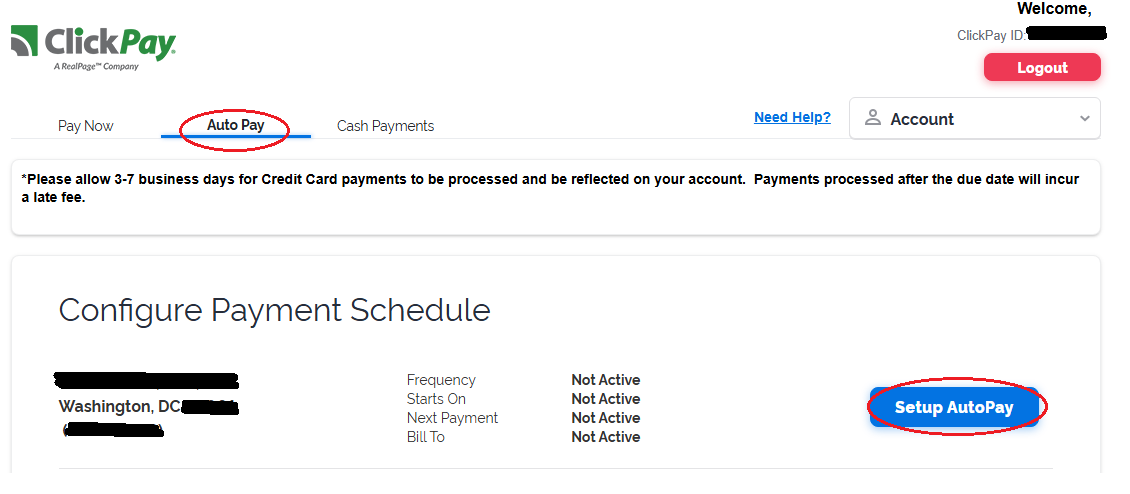Start the Setup AutoPay button

[954, 407]
